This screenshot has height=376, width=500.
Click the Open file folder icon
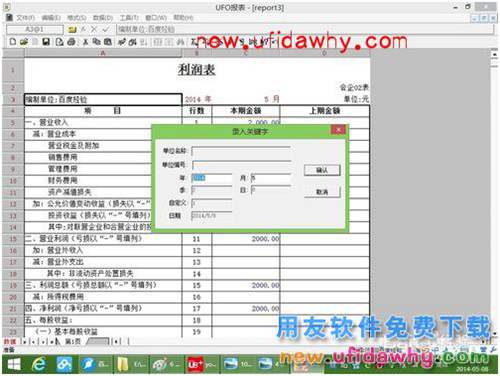tap(24, 42)
